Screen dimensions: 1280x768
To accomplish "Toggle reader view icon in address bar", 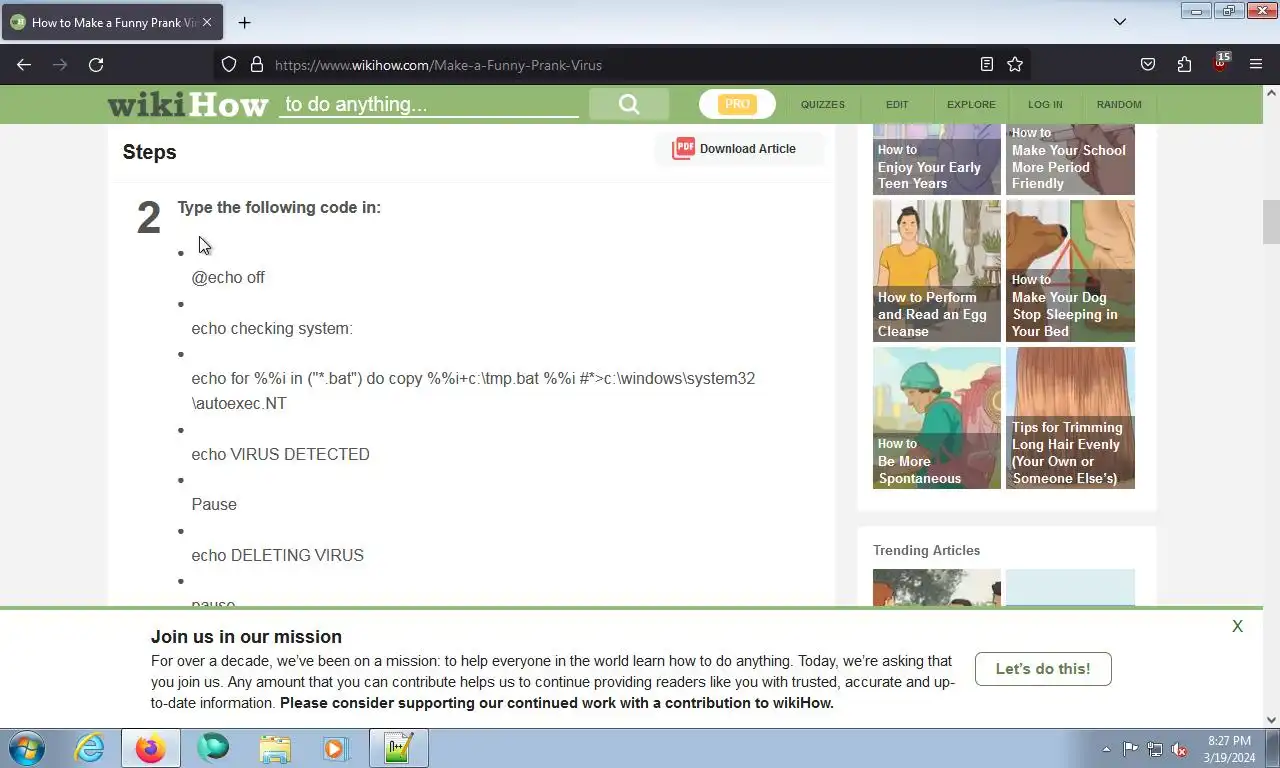I will click(x=986, y=65).
